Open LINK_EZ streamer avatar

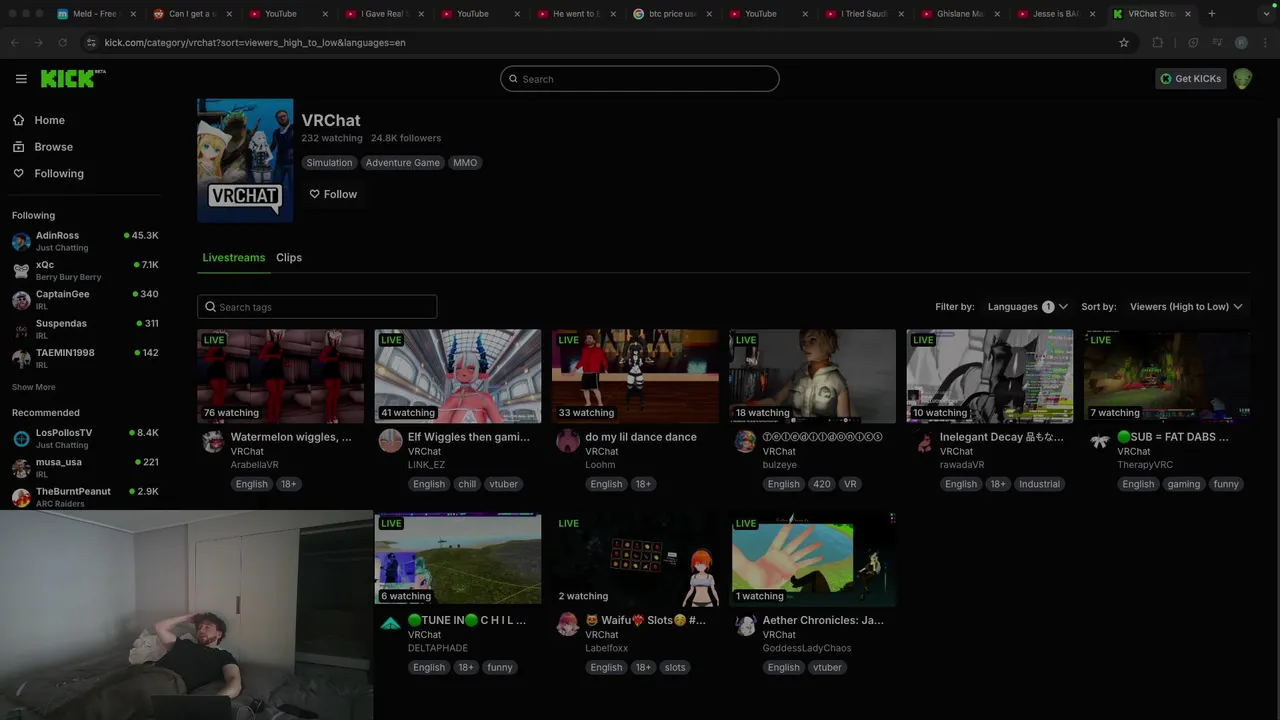pos(390,441)
